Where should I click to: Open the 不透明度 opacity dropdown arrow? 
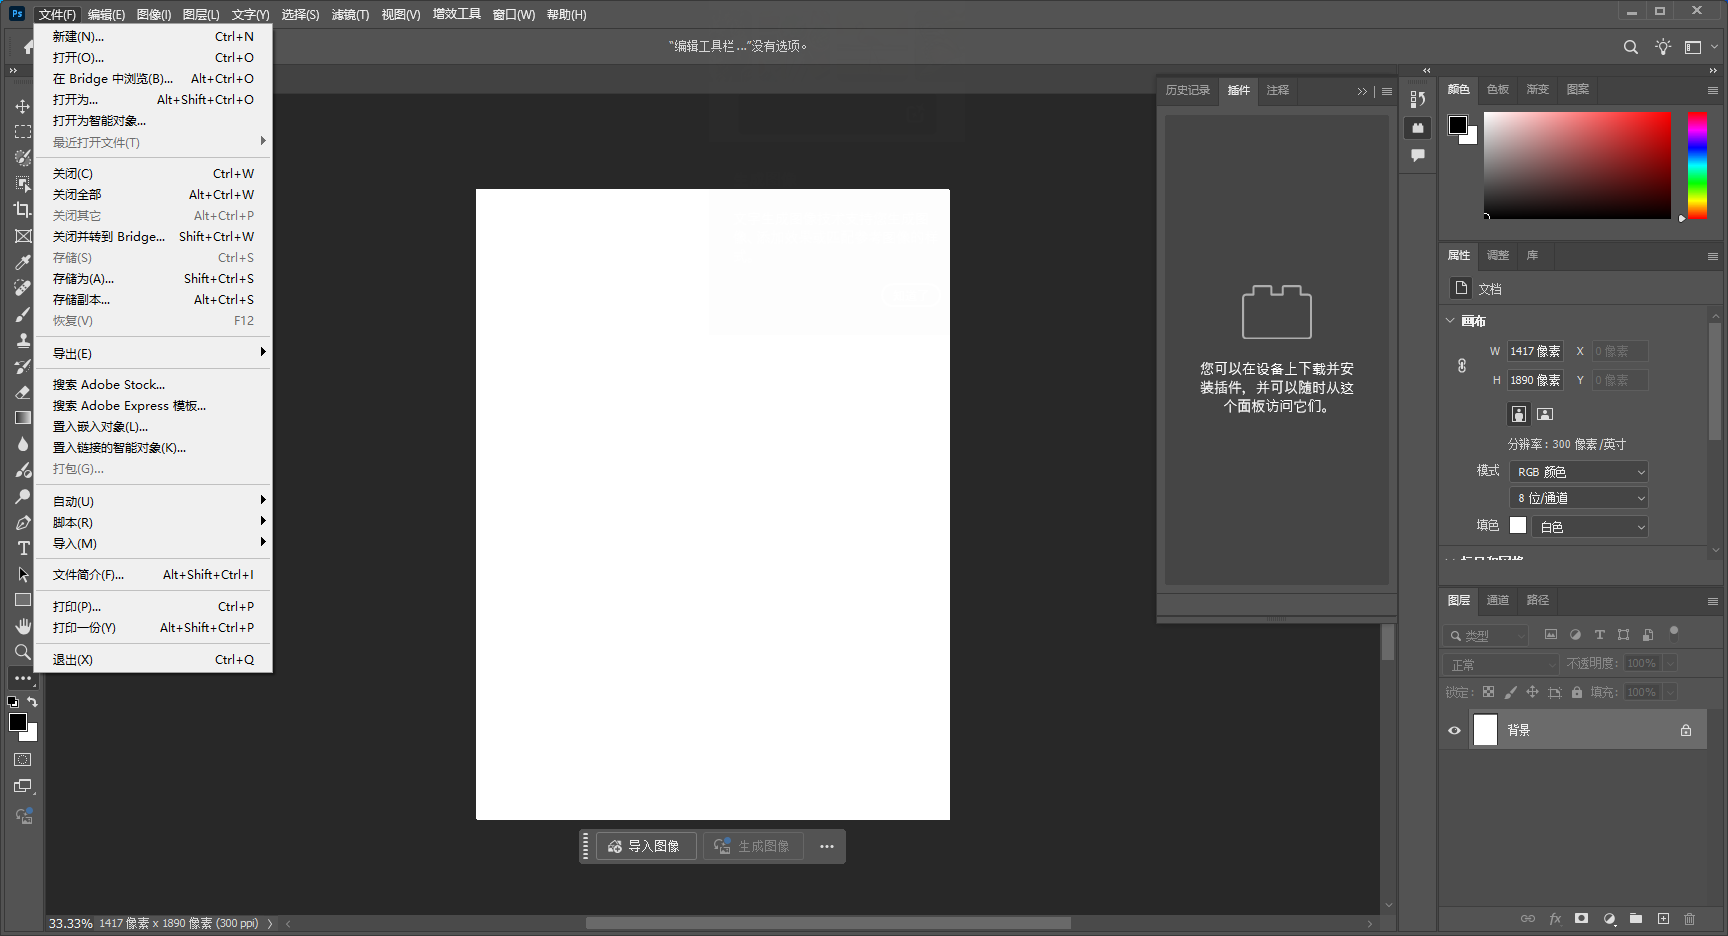(1670, 663)
